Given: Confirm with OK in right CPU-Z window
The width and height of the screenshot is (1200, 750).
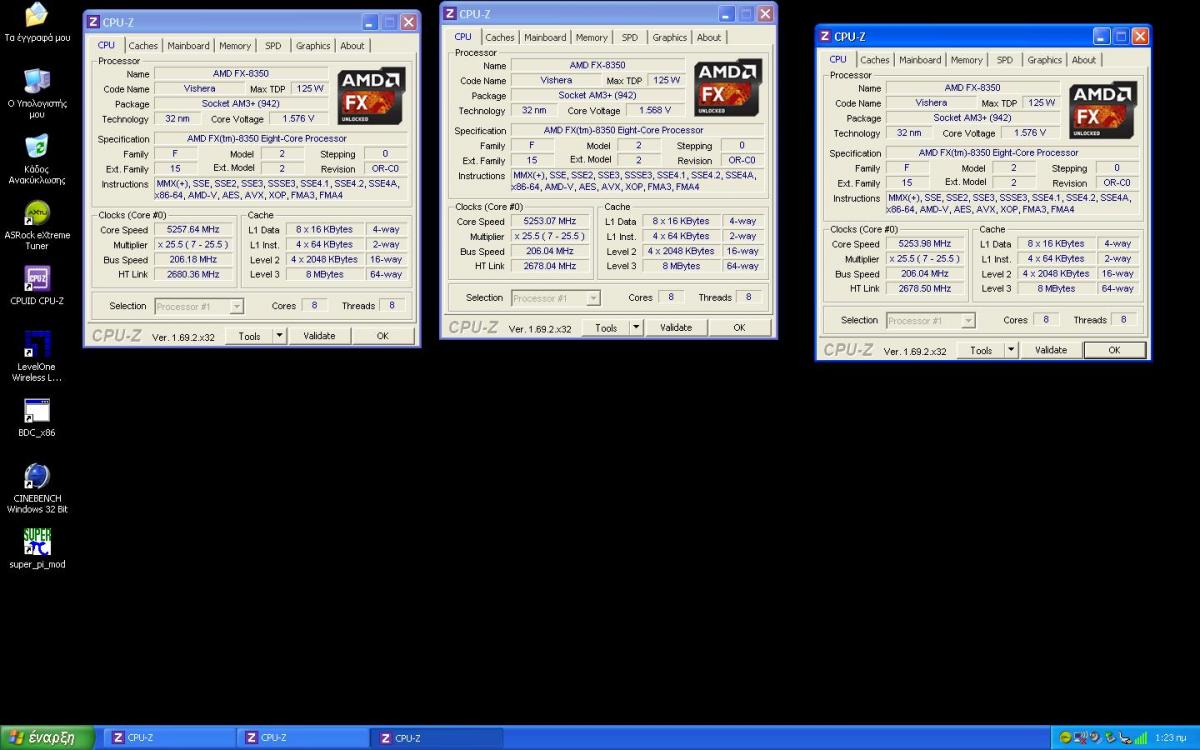Looking at the screenshot, I should pos(1114,350).
